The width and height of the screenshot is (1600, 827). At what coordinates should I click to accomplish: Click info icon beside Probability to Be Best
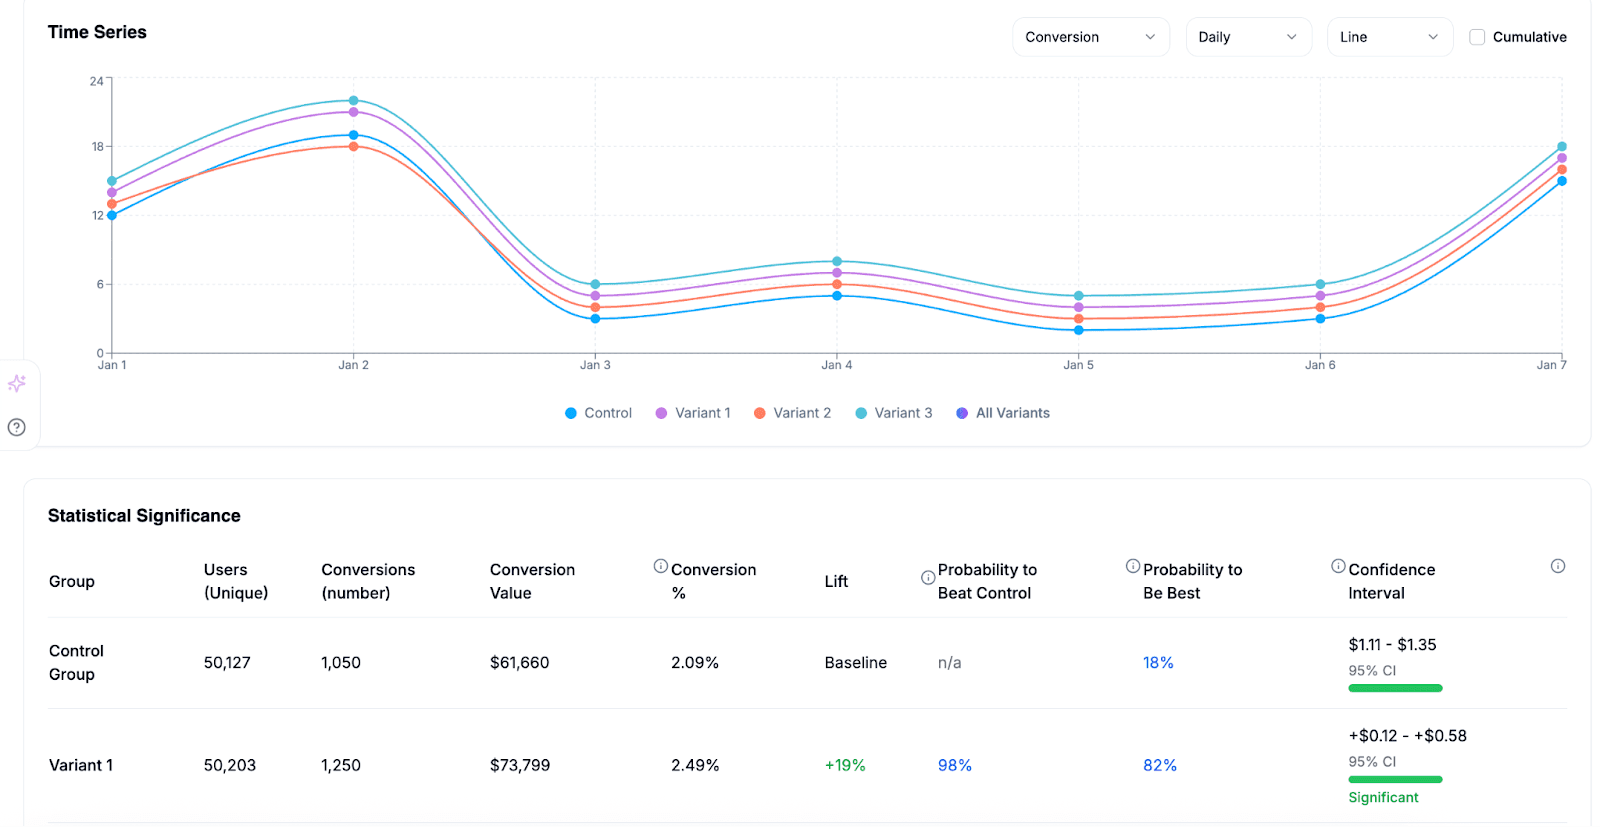[1133, 566]
